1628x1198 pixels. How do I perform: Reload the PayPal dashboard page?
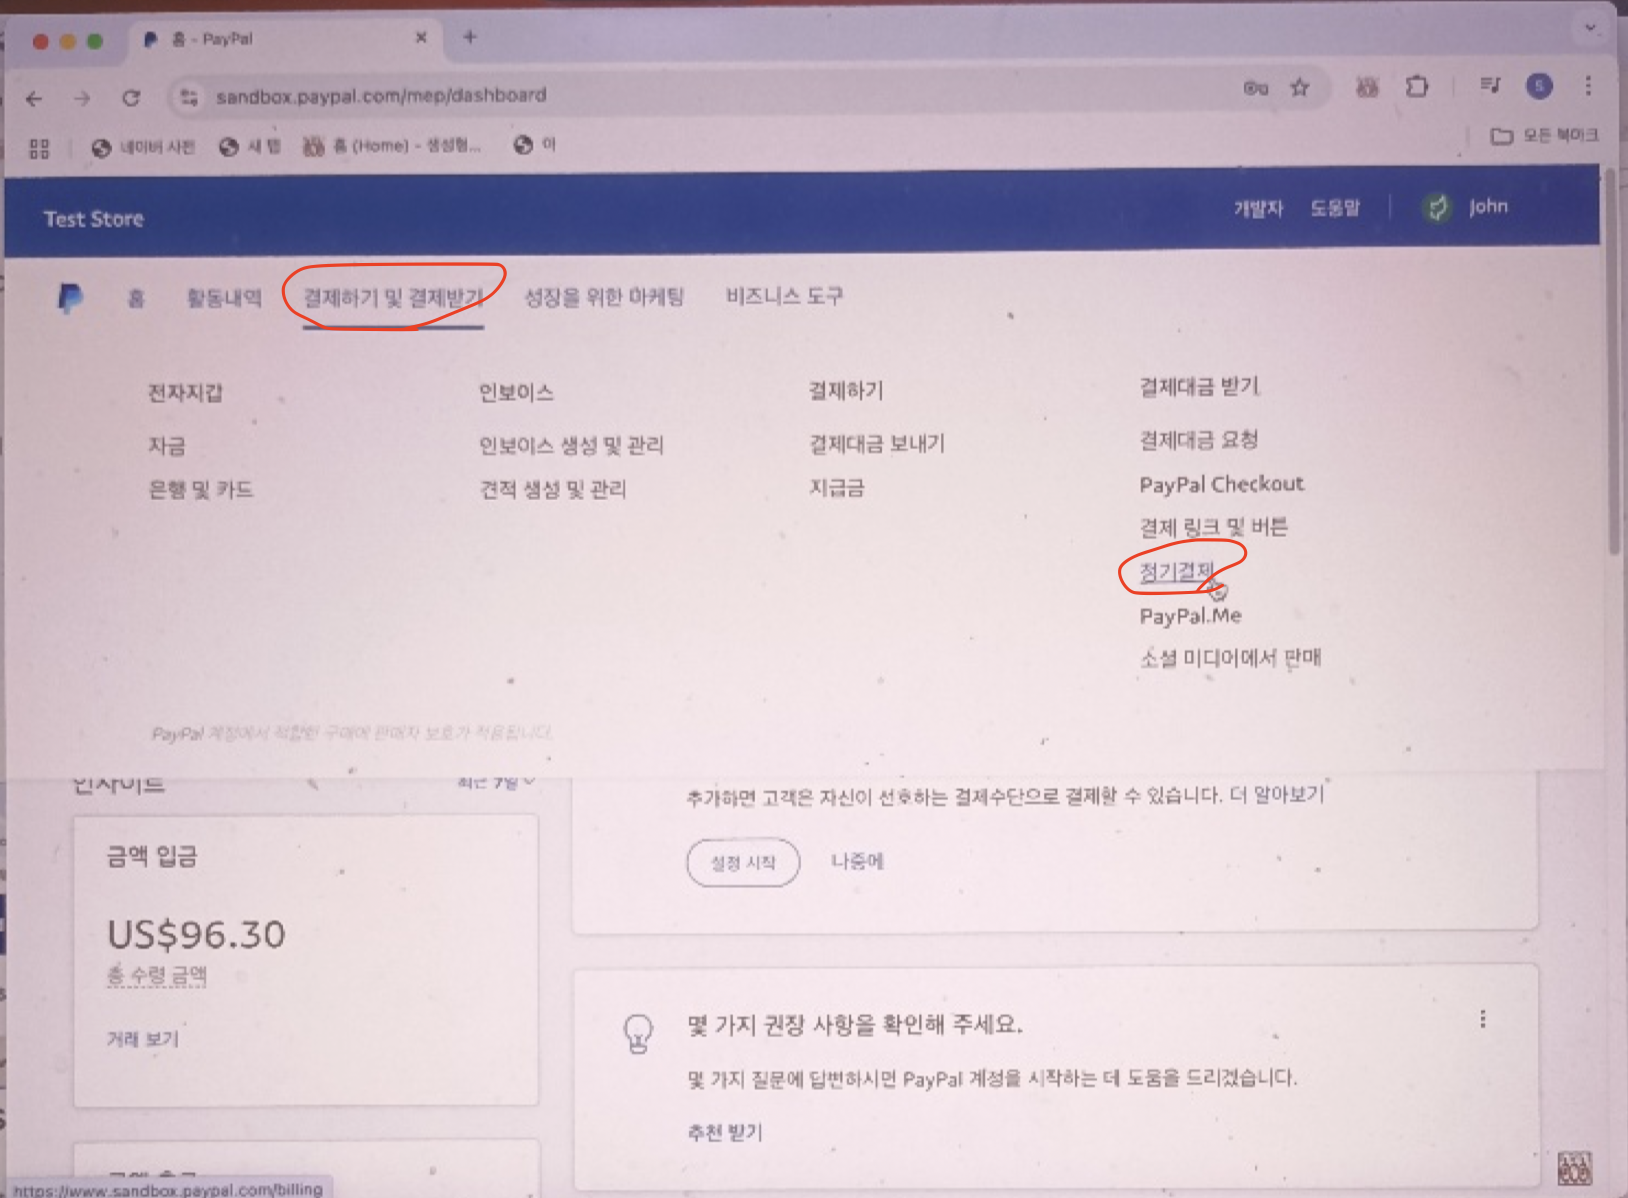131,98
